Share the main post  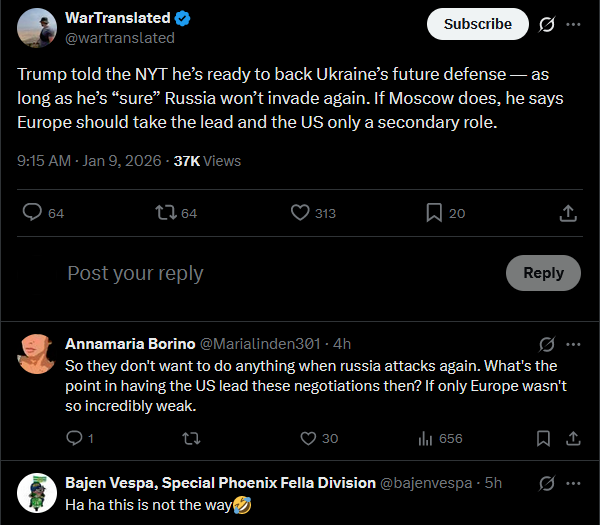click(x=567, y=213)
